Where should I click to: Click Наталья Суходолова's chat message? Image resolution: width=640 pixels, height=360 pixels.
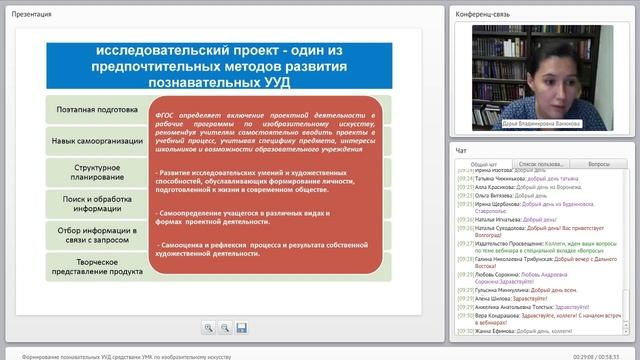point(531,231)
